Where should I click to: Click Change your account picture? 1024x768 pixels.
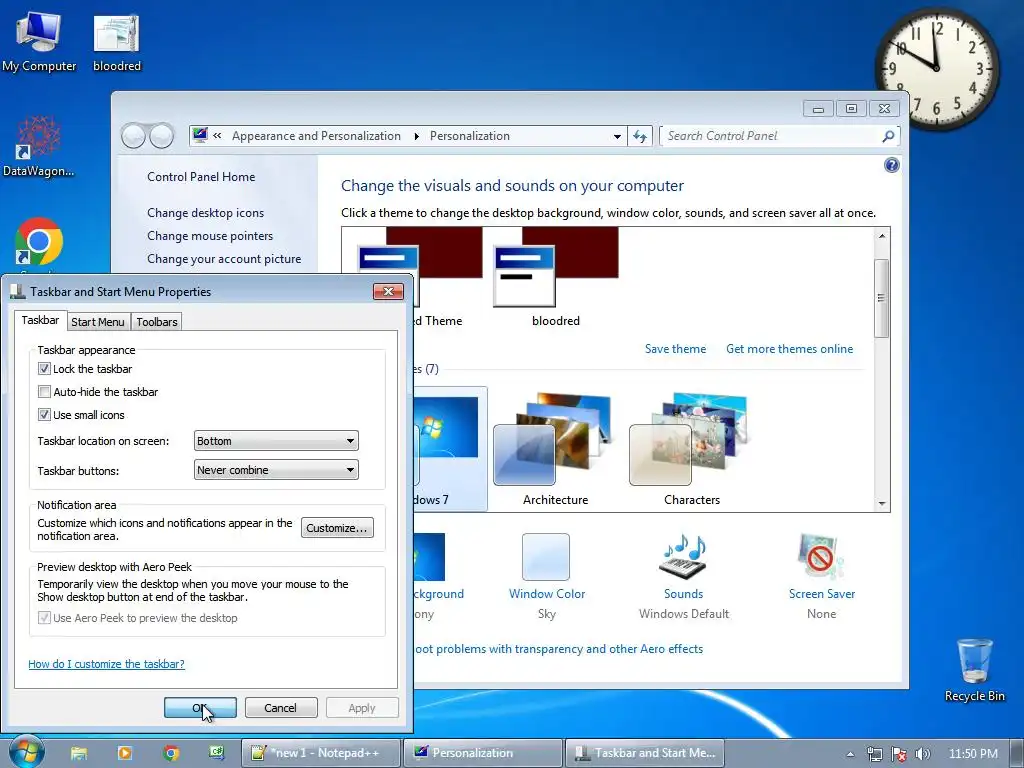click(x=224, y=259)
